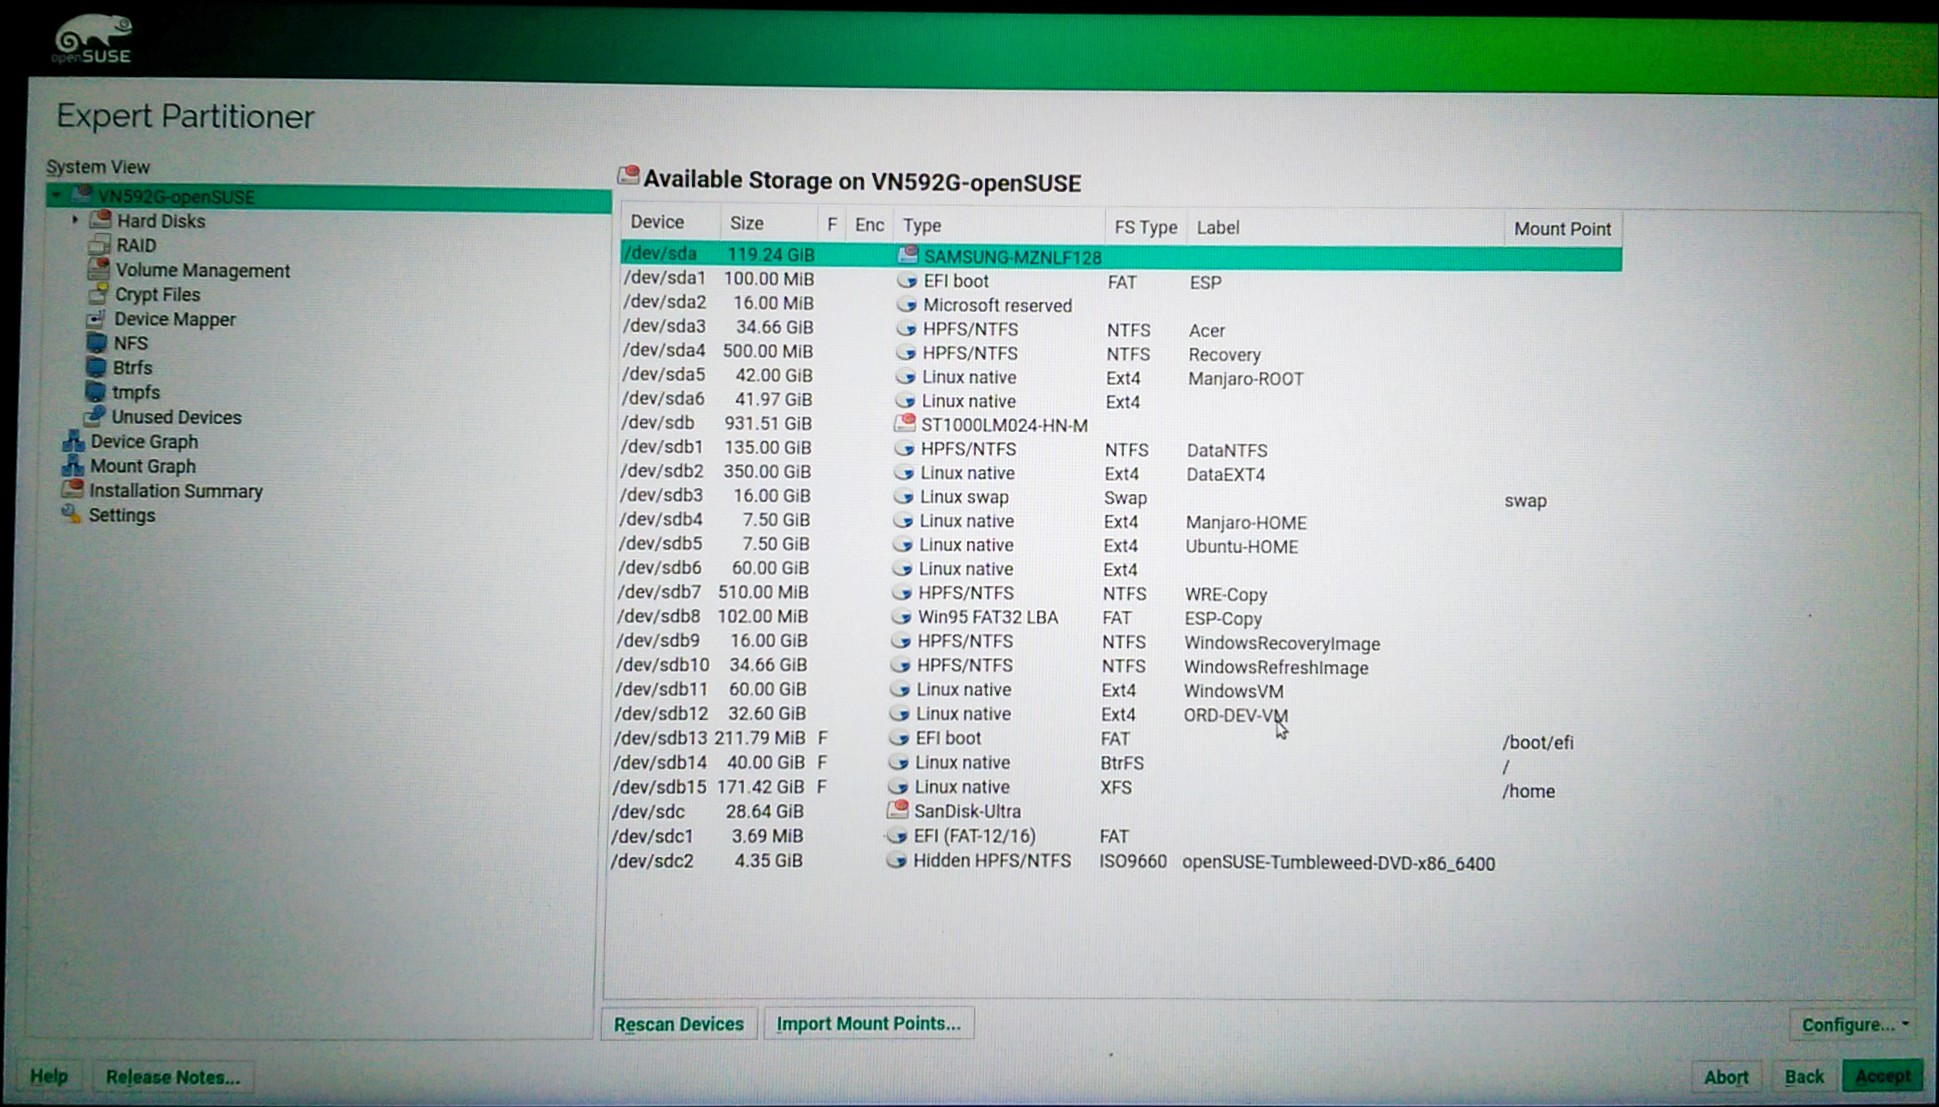Screen dimensions: 1939x1107
Task: Select the /dev/sdb3 swap partition row
Action: [1118, 497]
